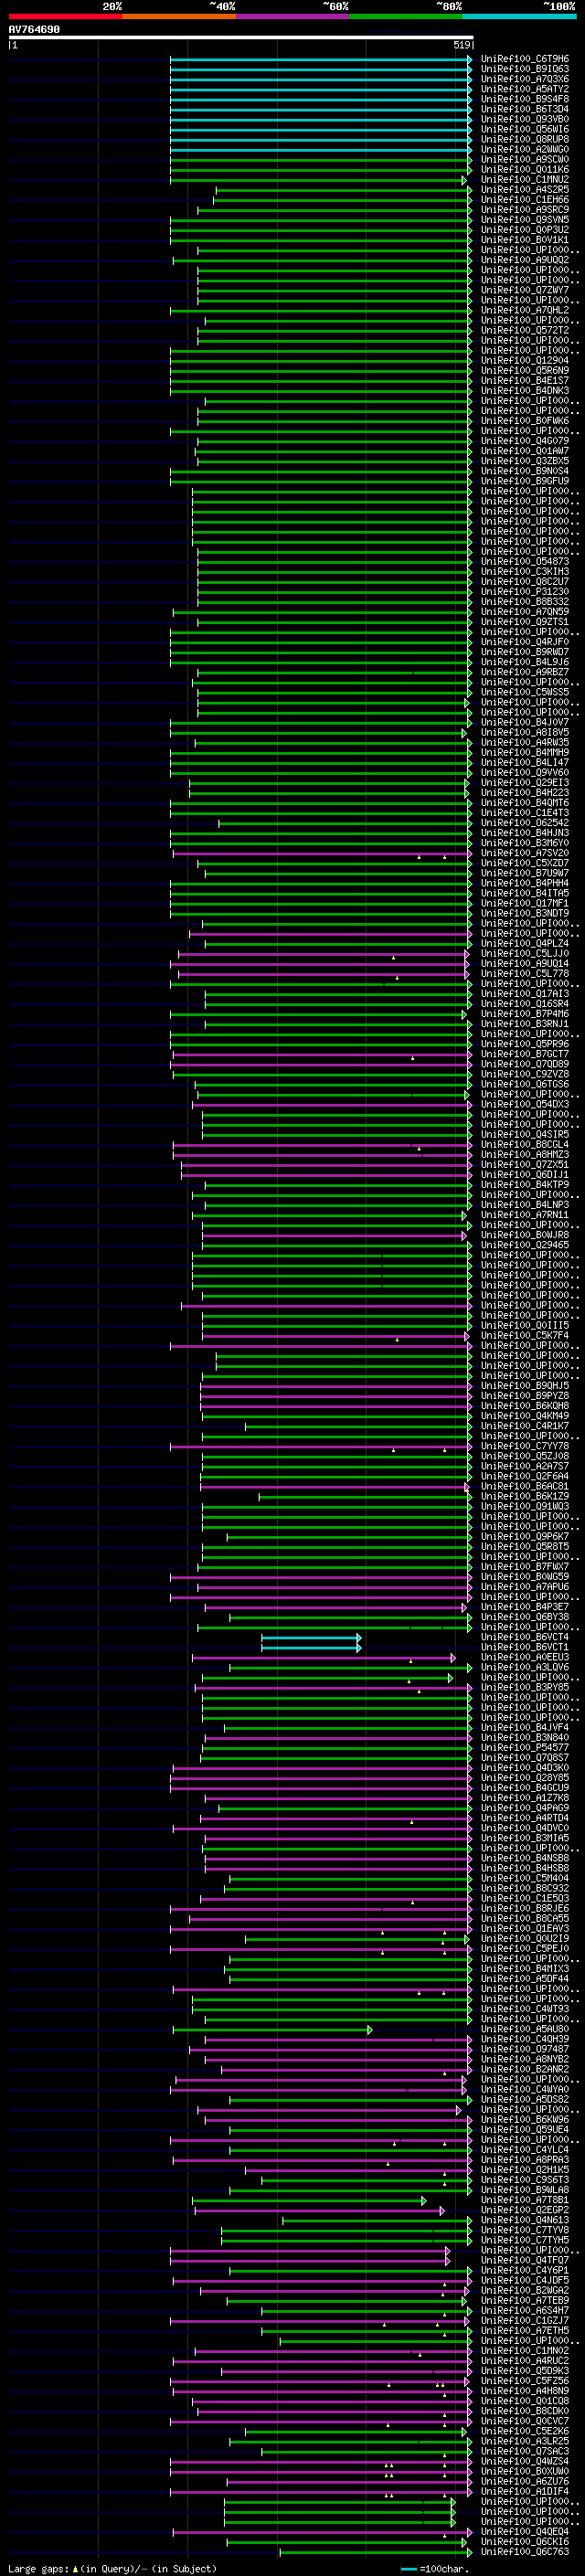The width and height of the screenshot is (585, 2576).
Task: Click hit label UniRef100_Q6C763
Action: 525,2551
